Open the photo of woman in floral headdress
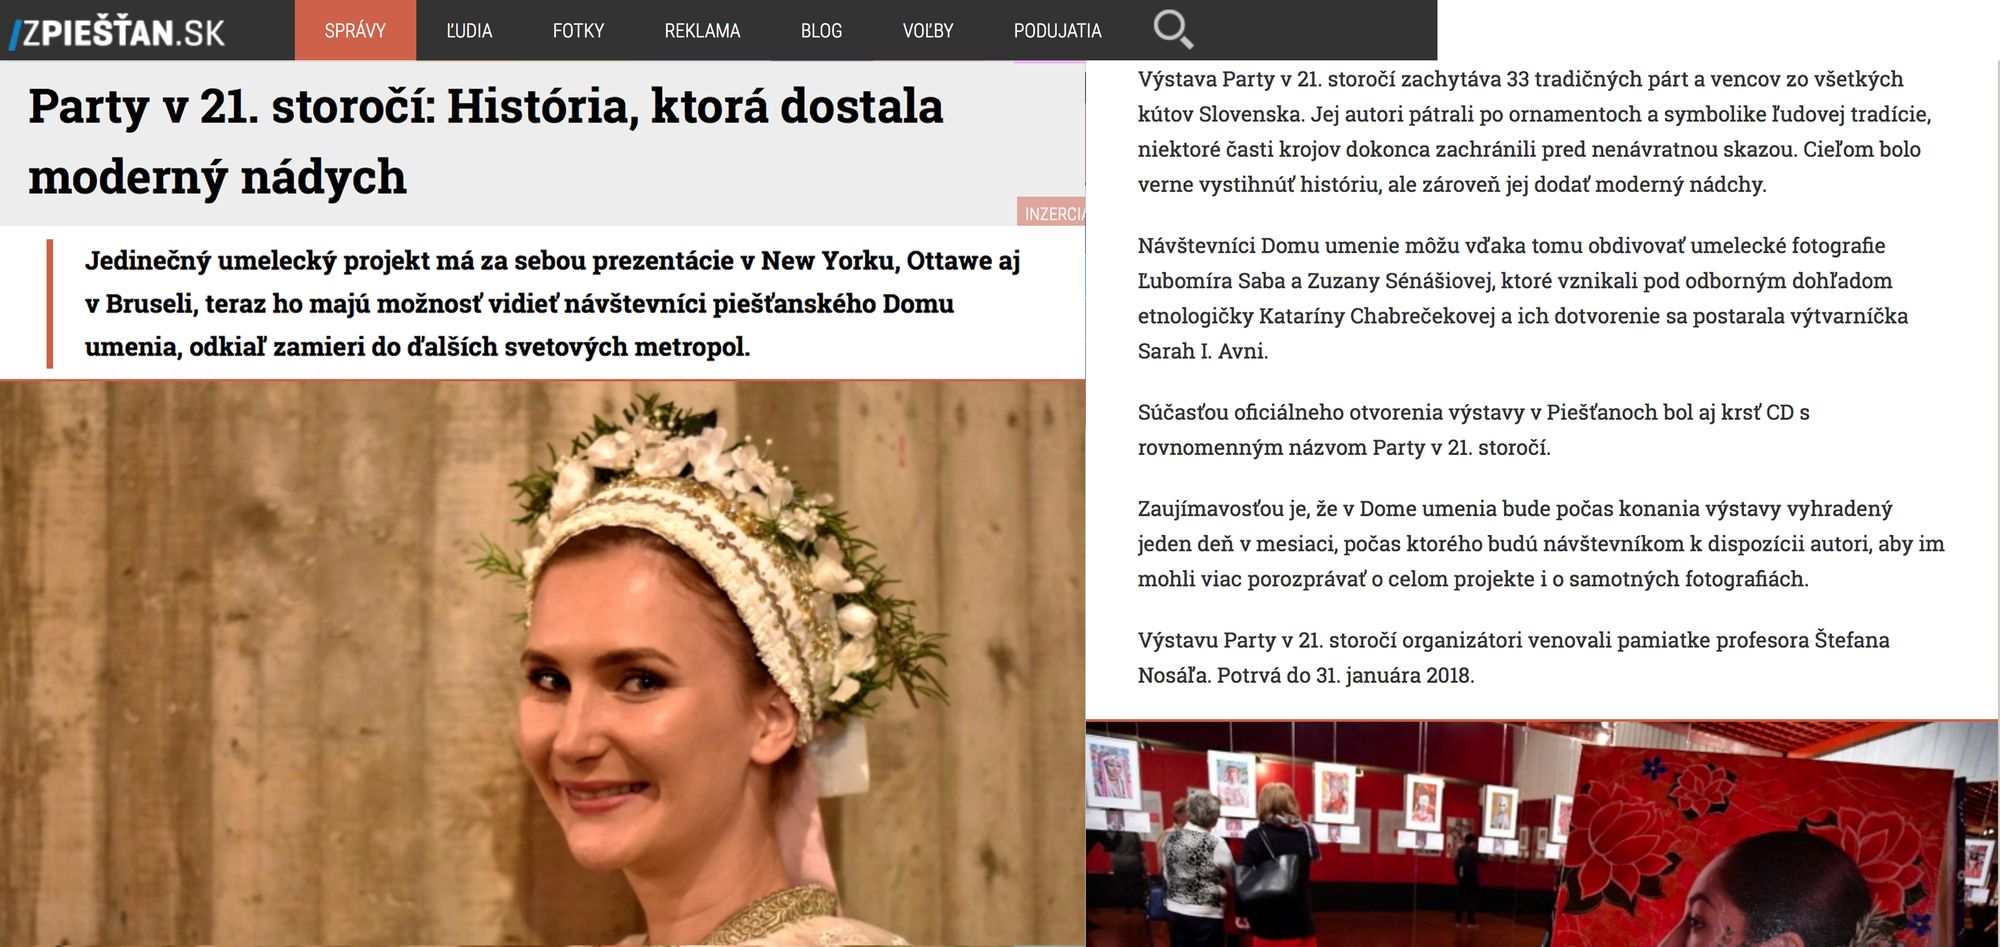The width and height of the screenshot is (2000, 947). click(x=542, y=663)
